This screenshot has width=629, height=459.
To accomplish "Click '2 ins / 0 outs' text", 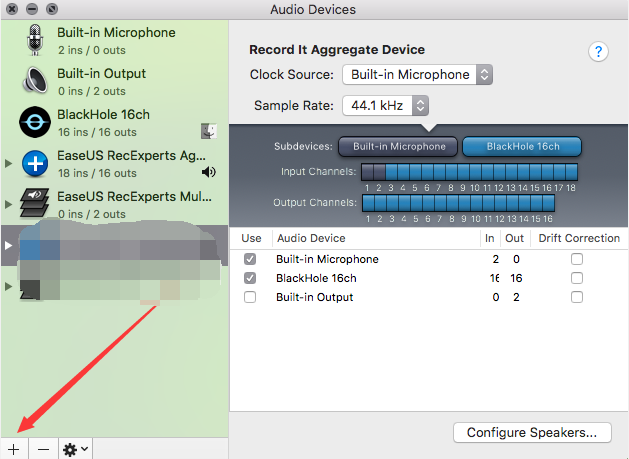I will 92,50.
